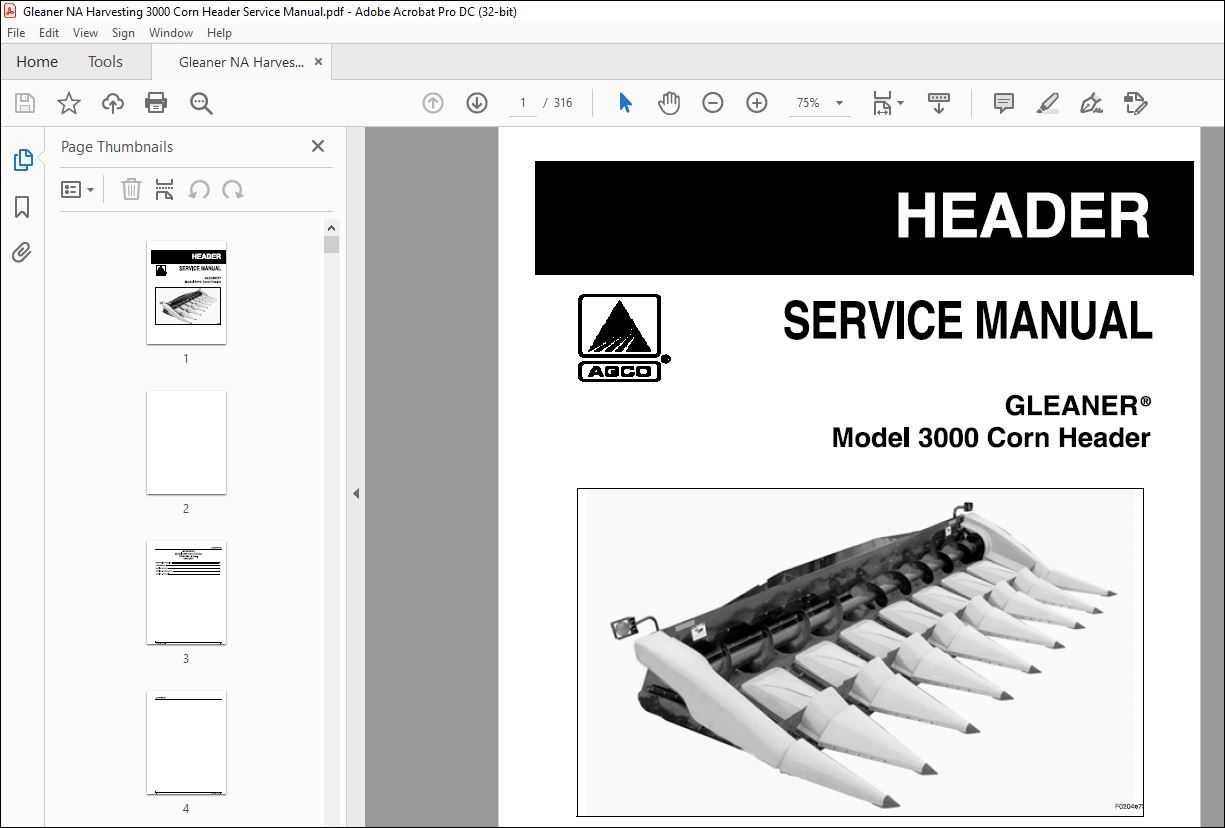Close the Page Thumbnails panel
Screen dimensions: 1225x828
(318, 146)
